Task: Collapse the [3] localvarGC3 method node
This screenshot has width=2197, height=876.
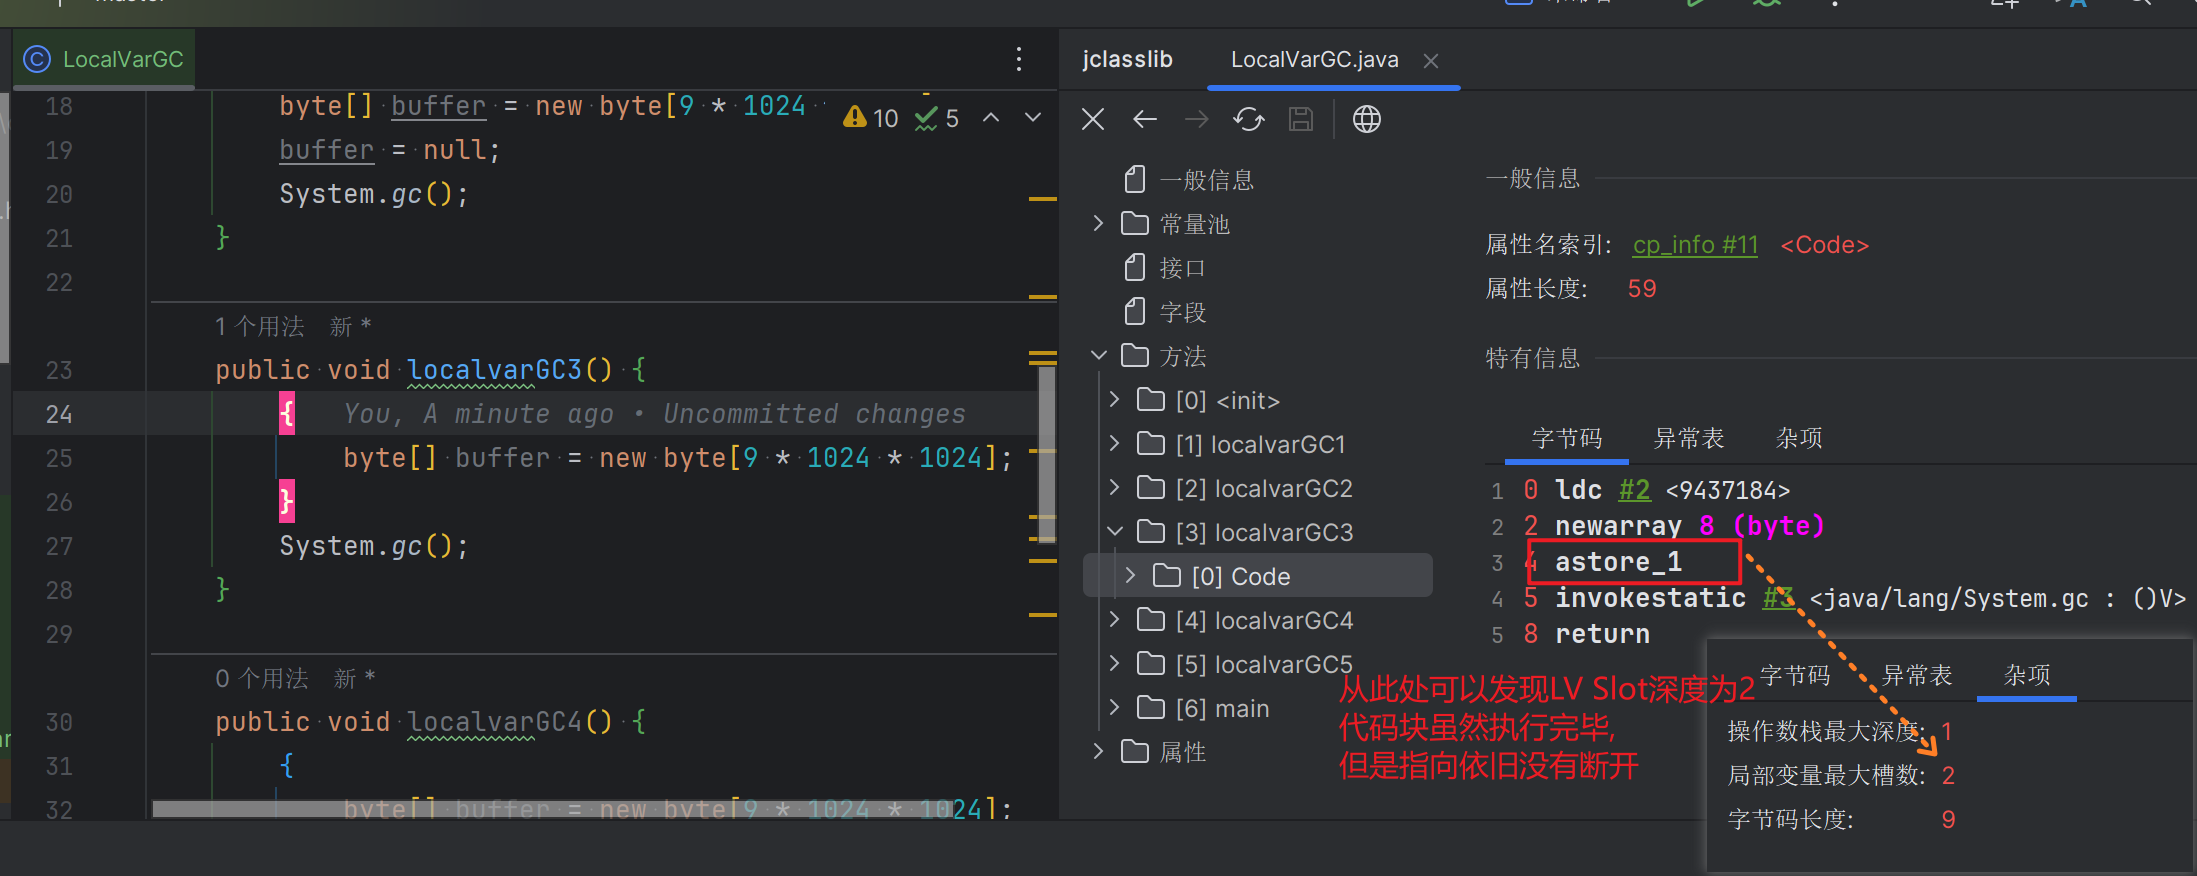Action: click(x=1115, y=531)
